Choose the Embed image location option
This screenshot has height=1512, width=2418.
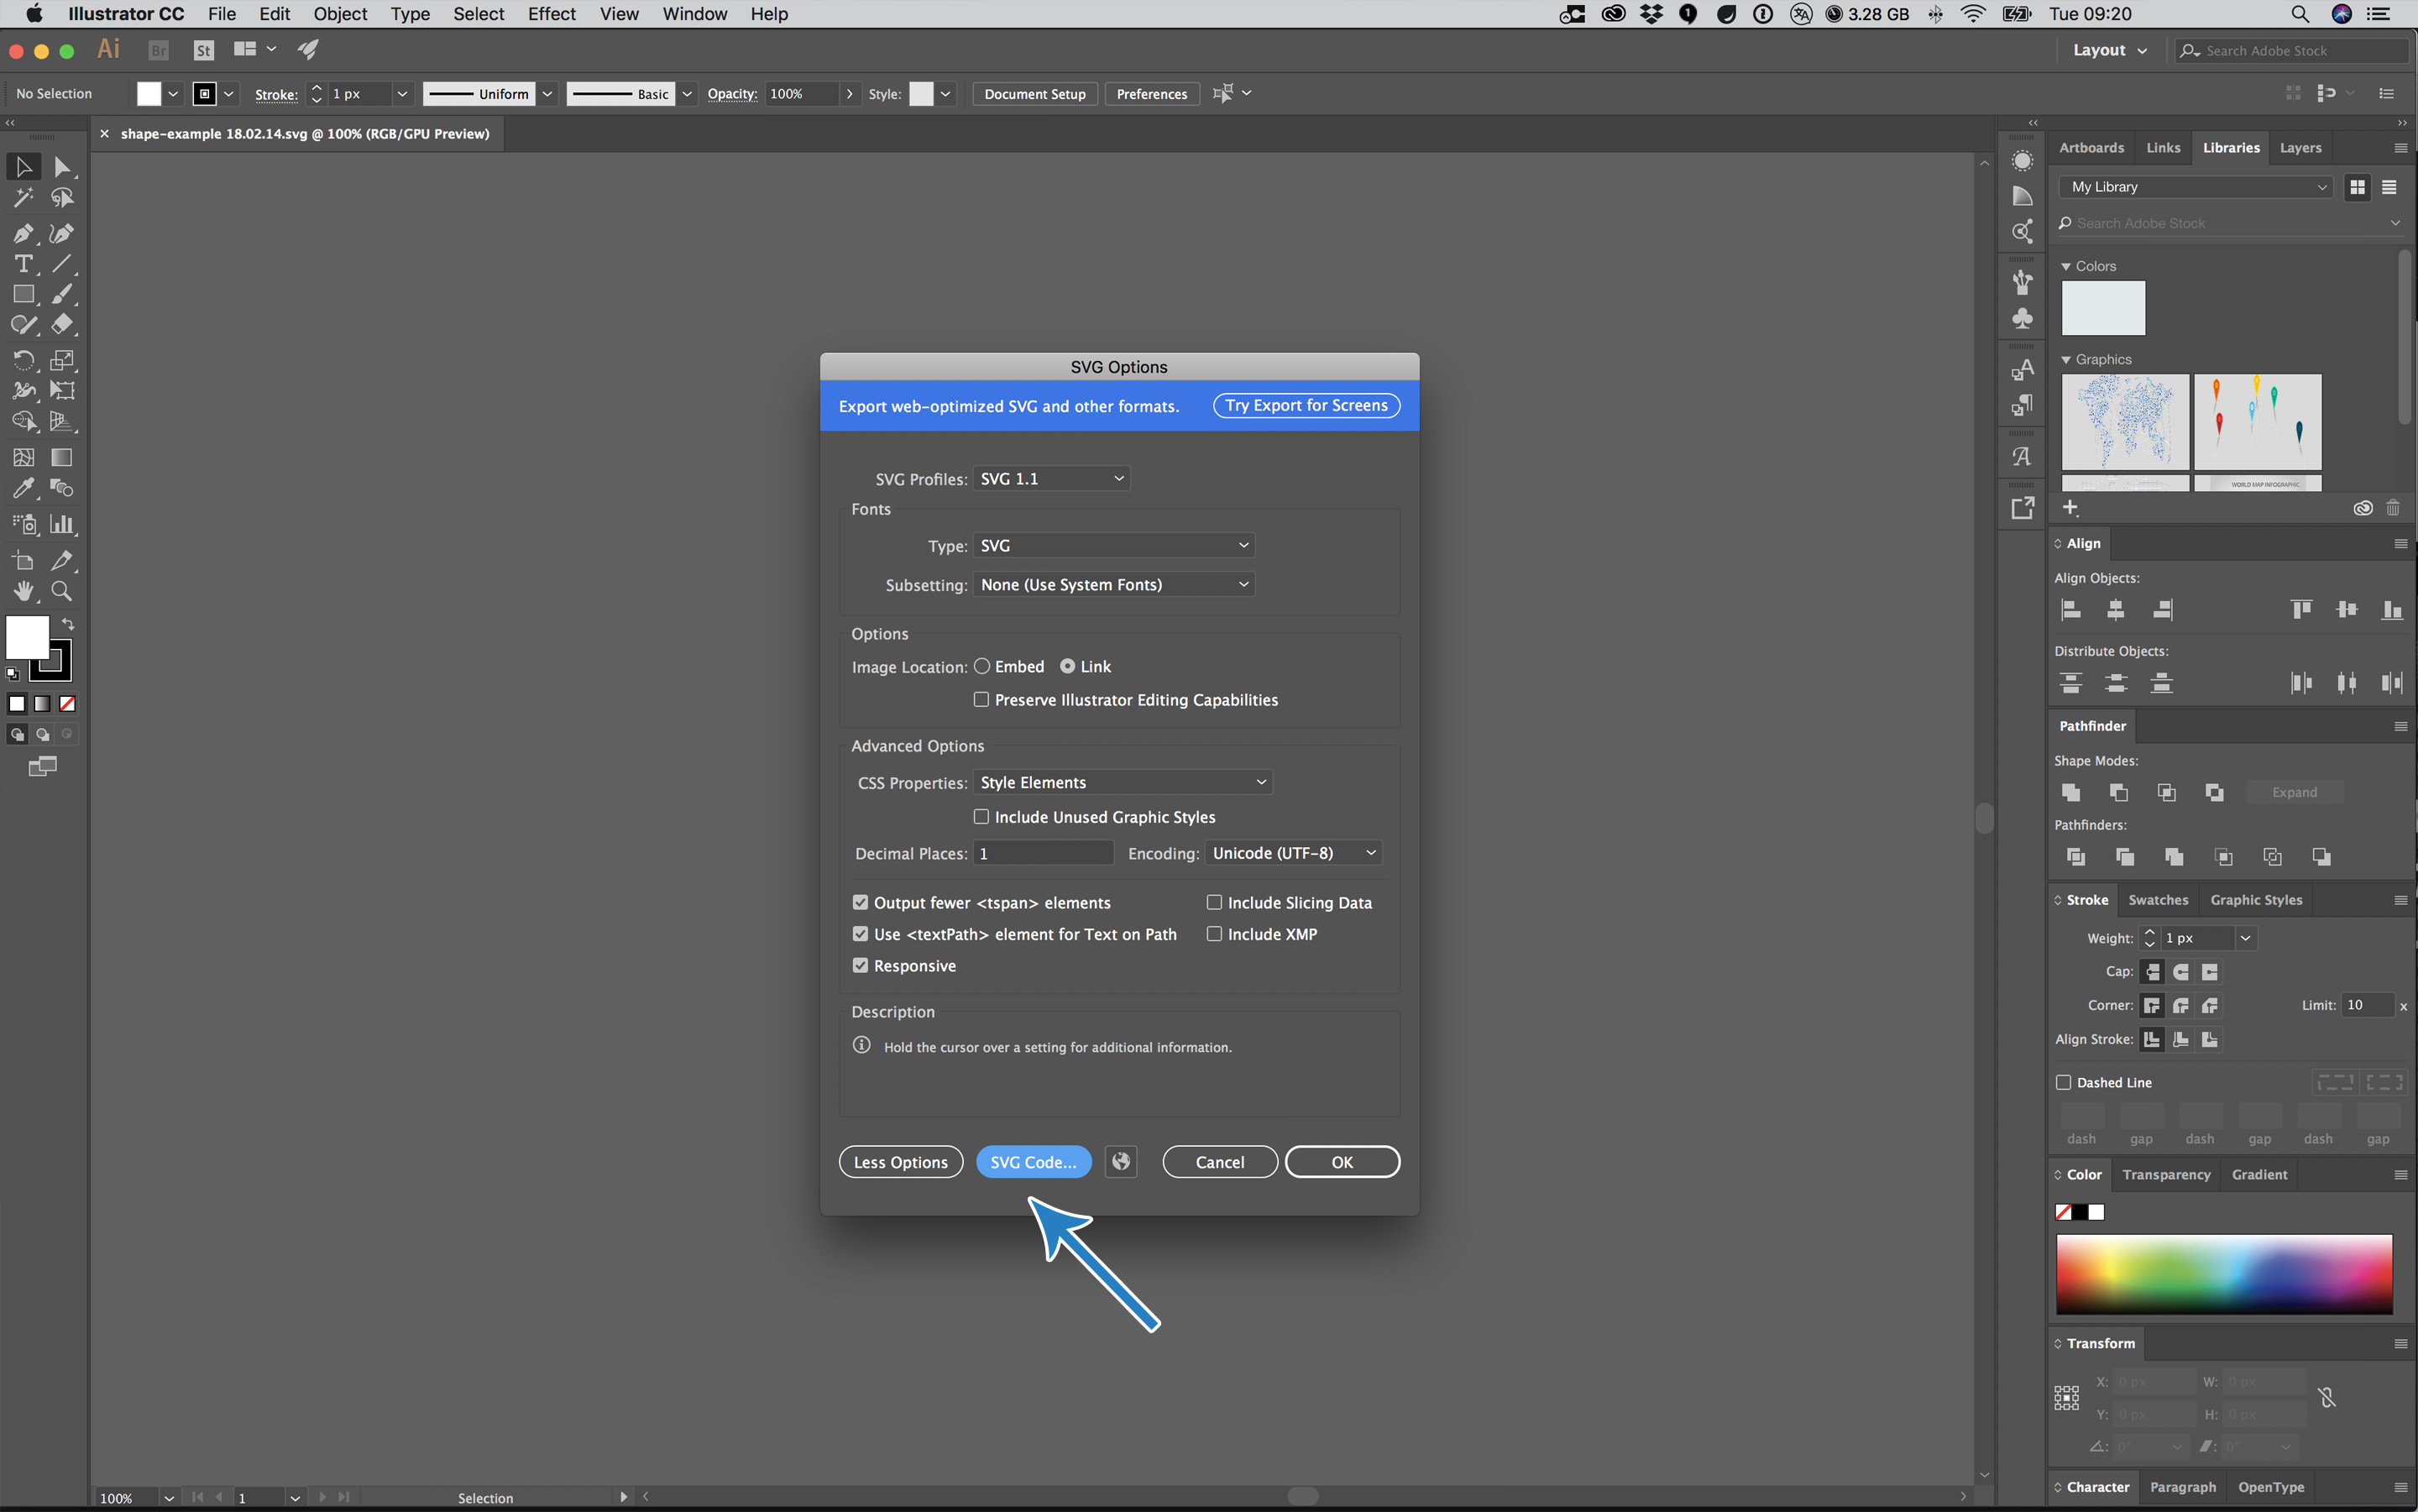982,666
